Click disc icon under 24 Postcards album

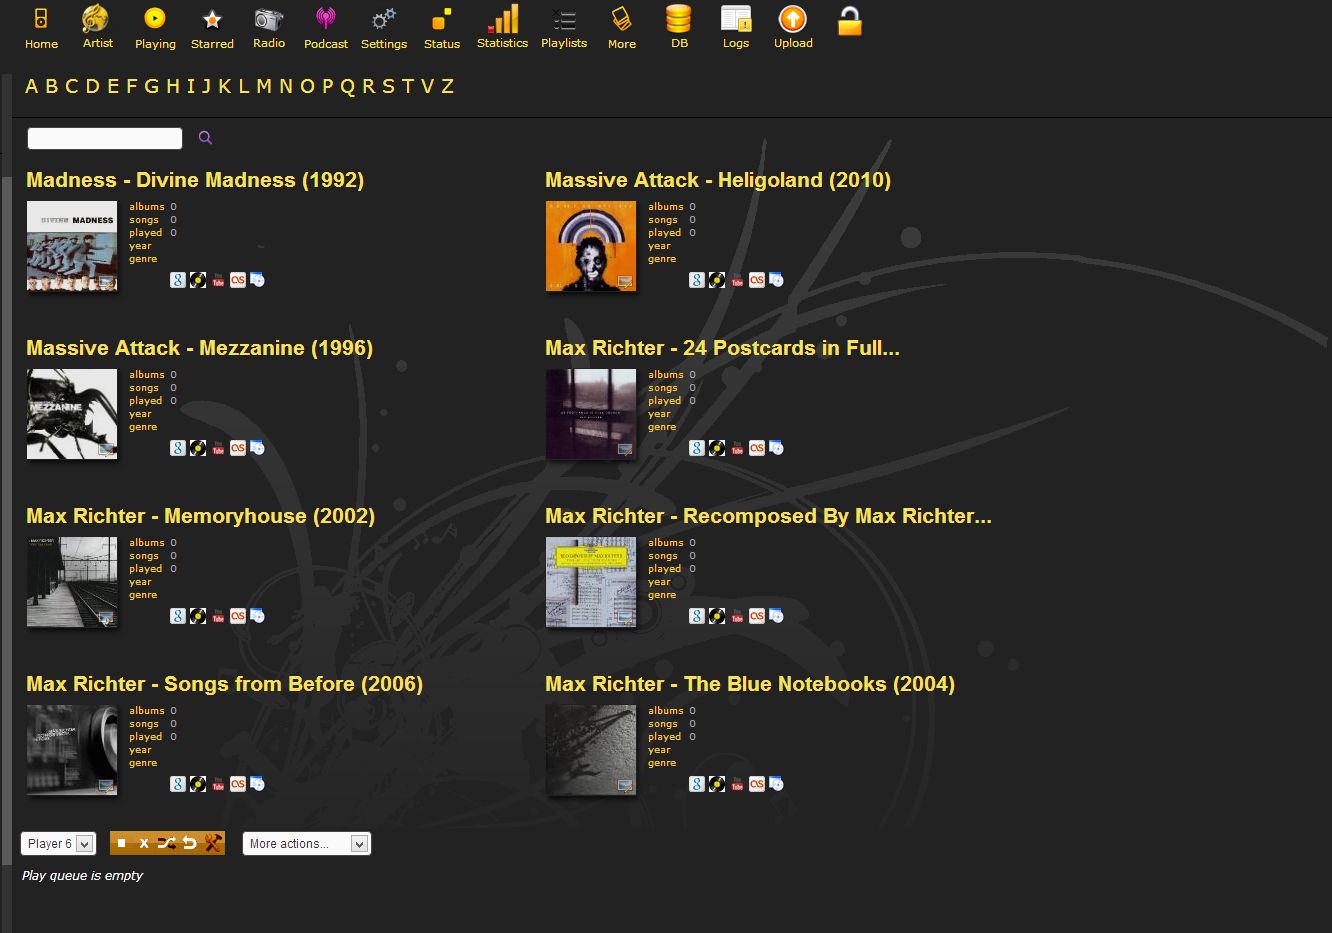click(777, 448)
